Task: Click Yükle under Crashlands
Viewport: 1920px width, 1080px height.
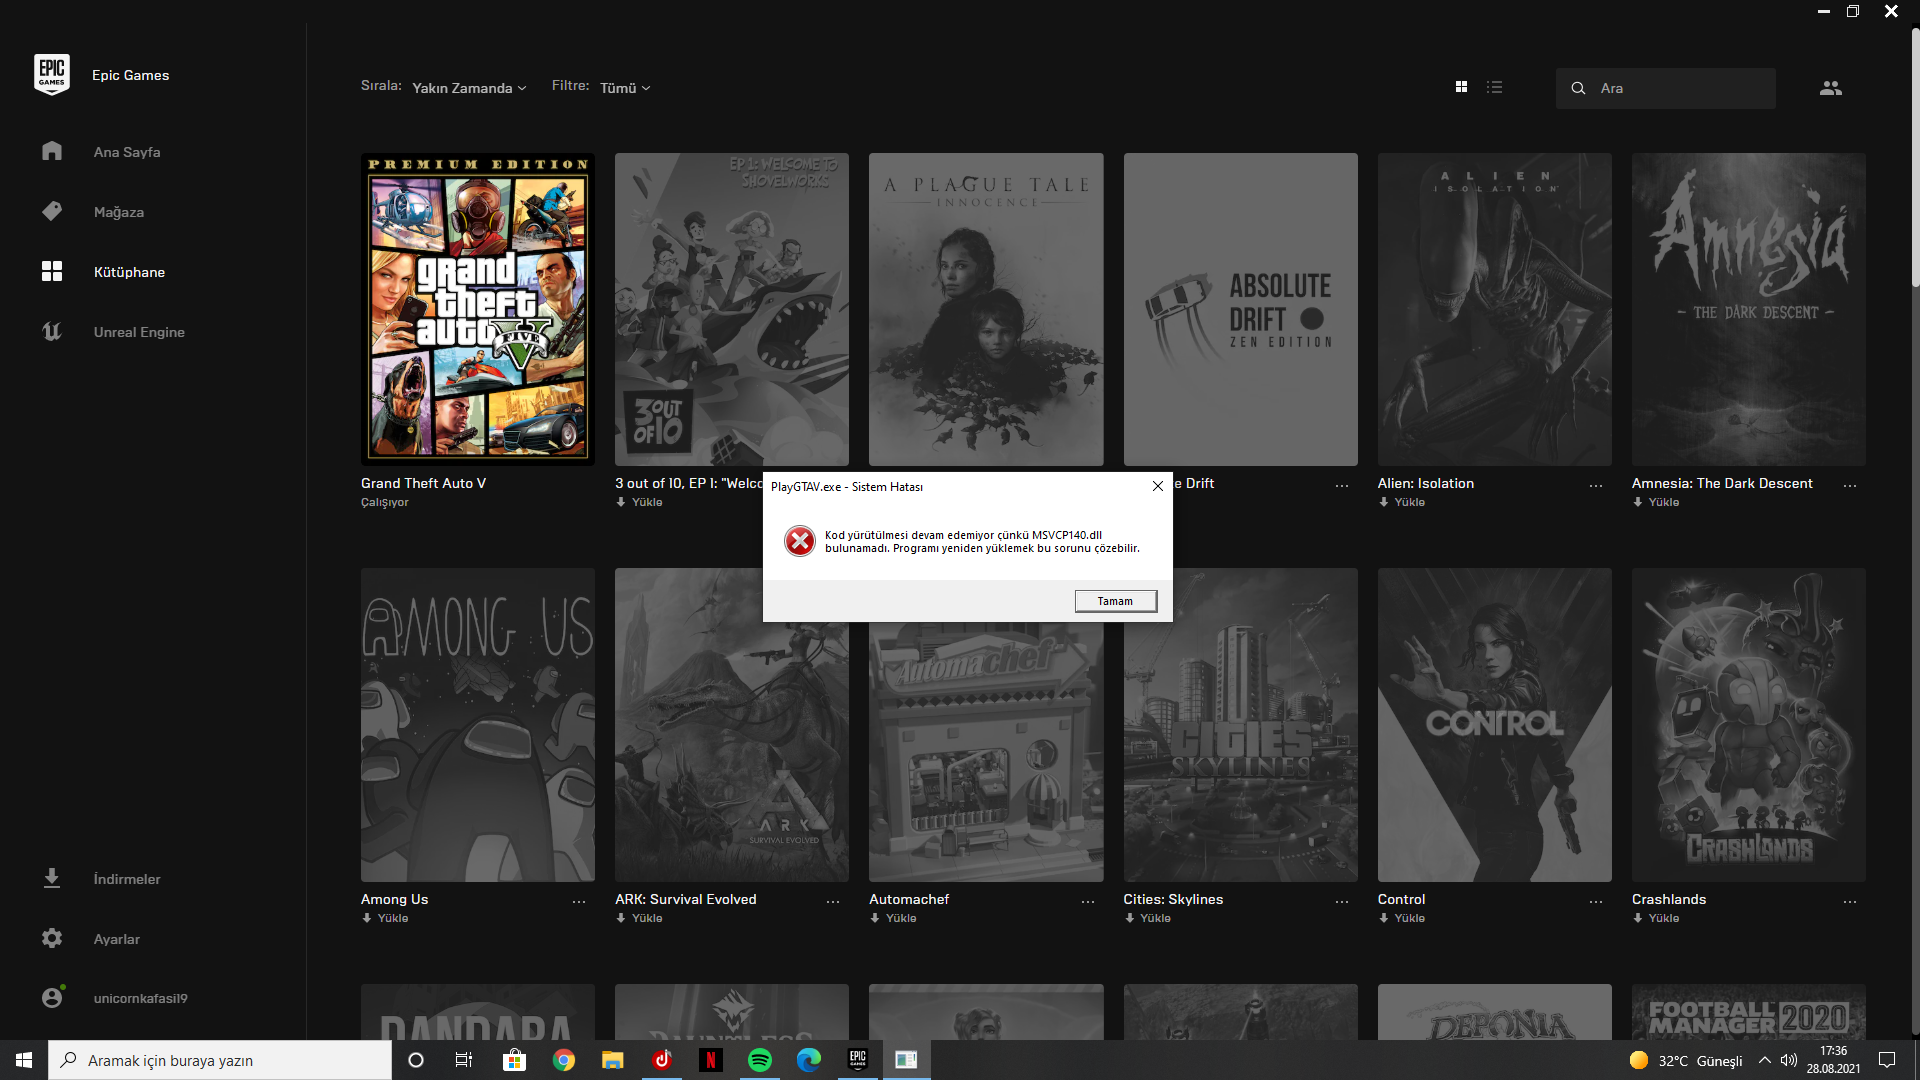Action: tap(1656, 918)
